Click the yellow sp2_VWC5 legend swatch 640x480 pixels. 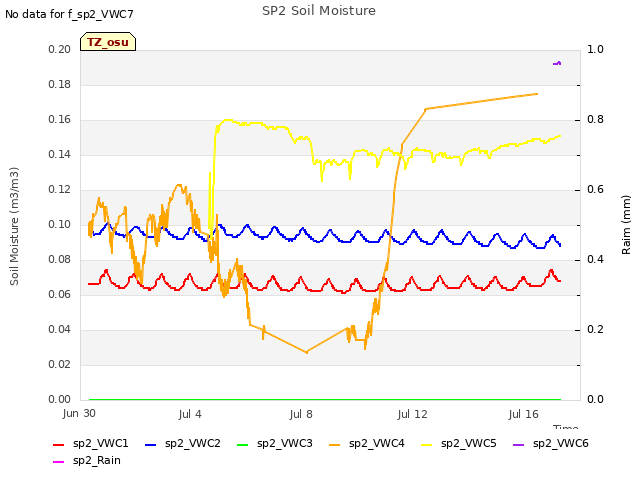(x=427, y=445)
